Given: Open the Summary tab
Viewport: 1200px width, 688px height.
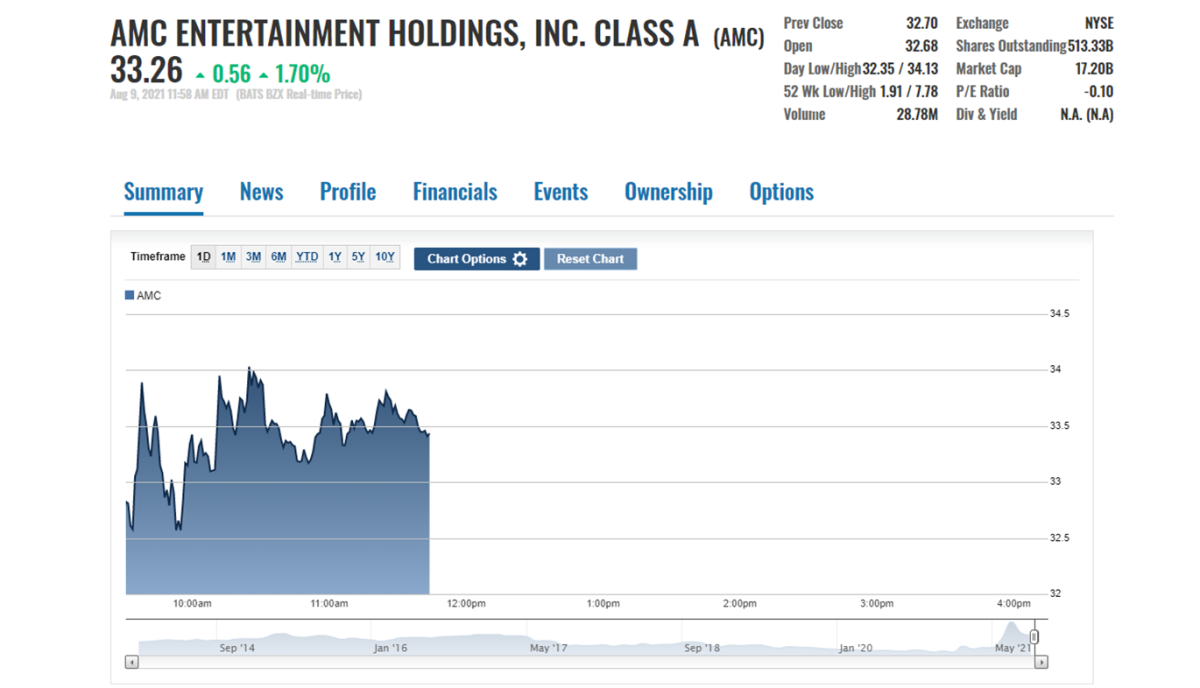Looking at the screenshot, I should click(163, 192).
